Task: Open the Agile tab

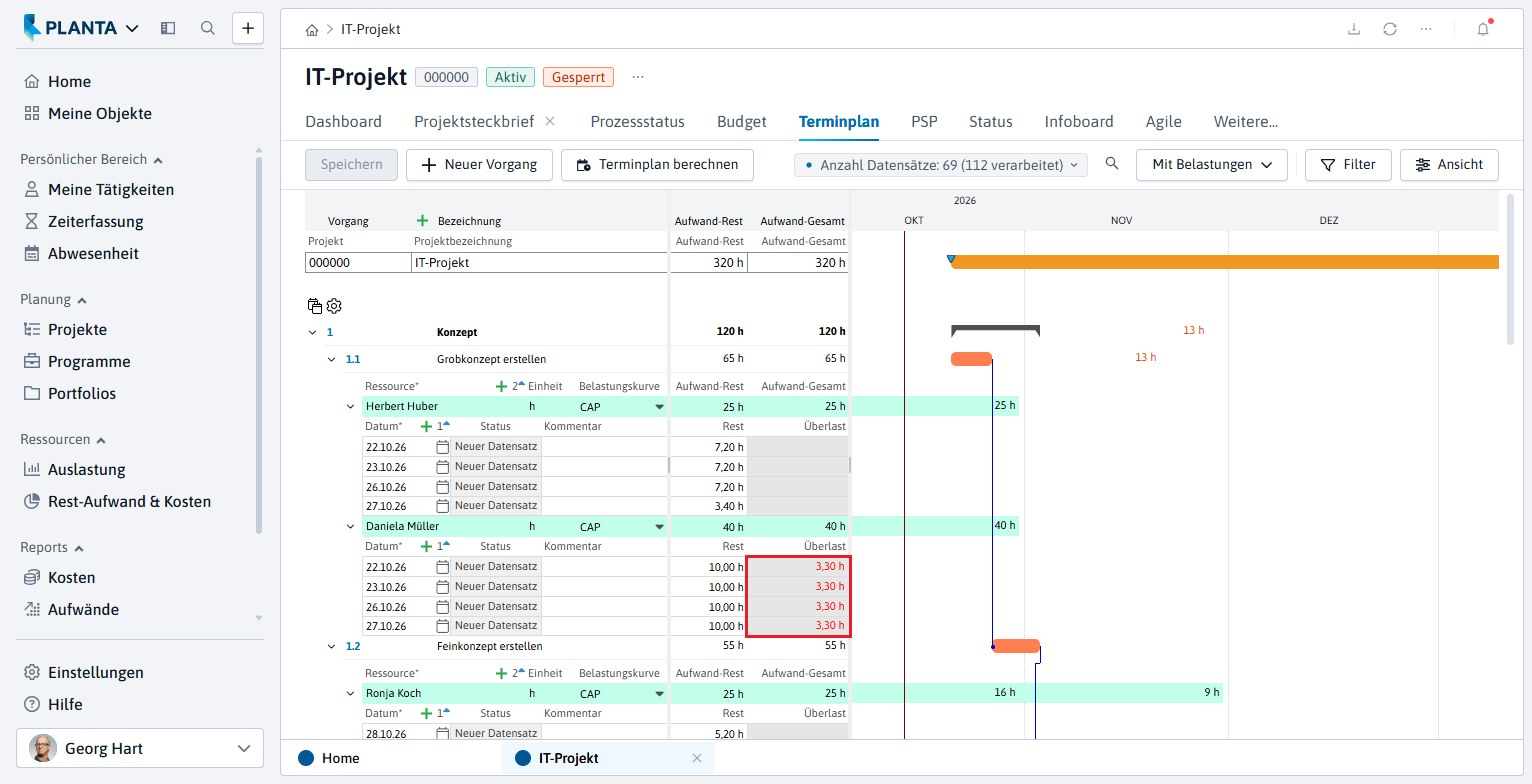Action: (x=1163, y=122)
